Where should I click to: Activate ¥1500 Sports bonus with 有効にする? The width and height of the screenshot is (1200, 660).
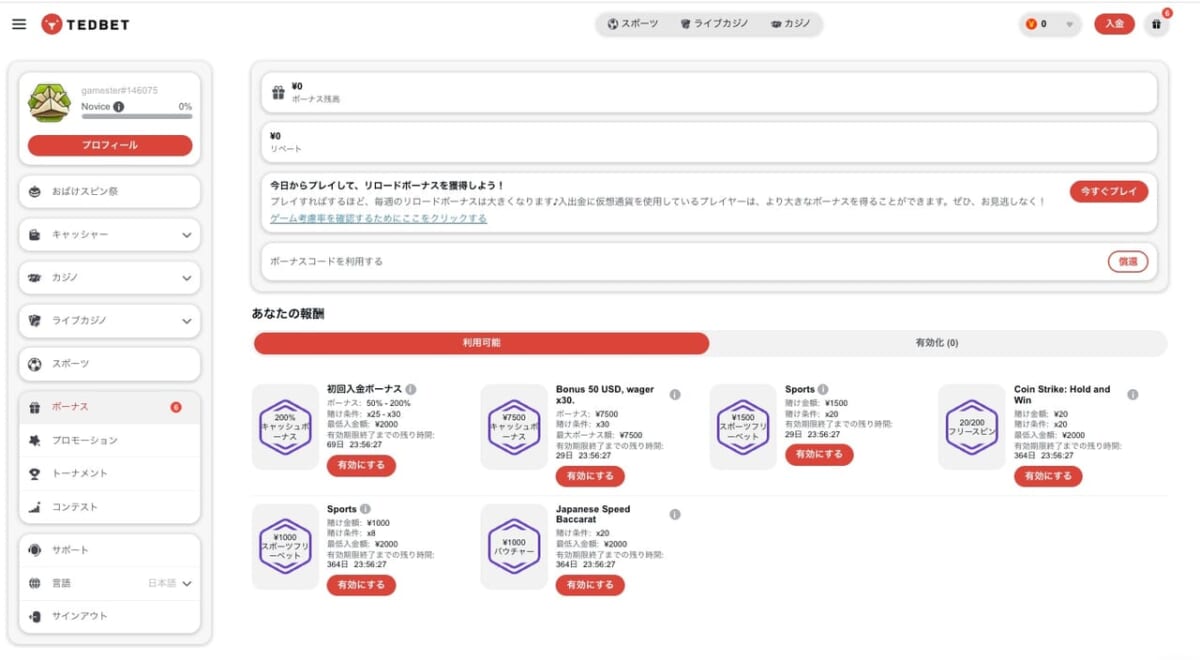(819, 454)
